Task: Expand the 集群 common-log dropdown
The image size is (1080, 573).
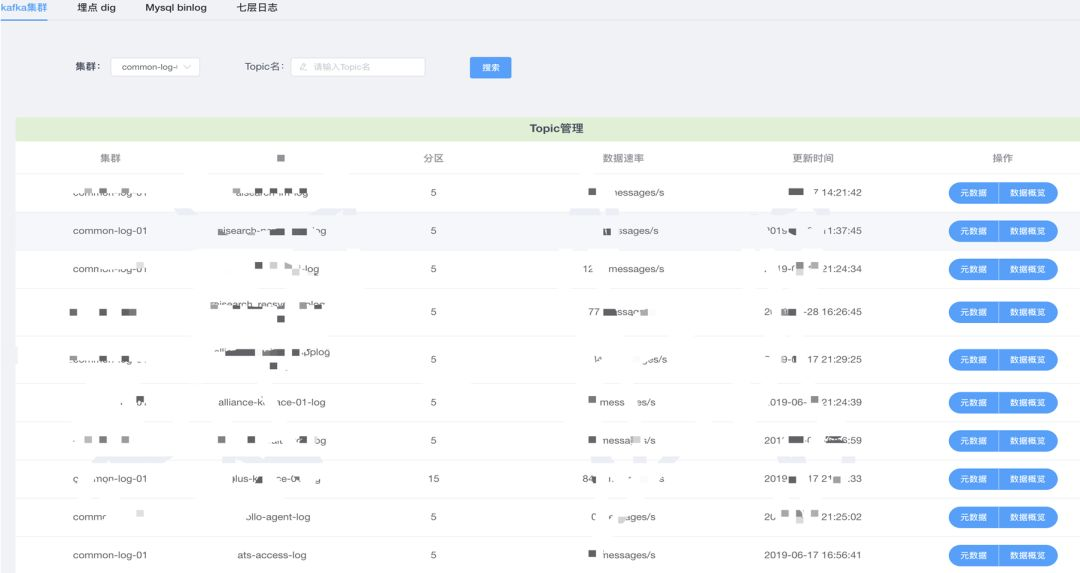Action: coord(154,67)
